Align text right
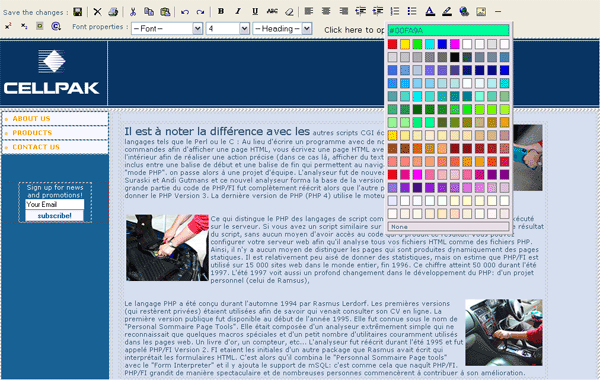Screen dimensions: 600x380 pyautogui.click(x=343, y=11)
